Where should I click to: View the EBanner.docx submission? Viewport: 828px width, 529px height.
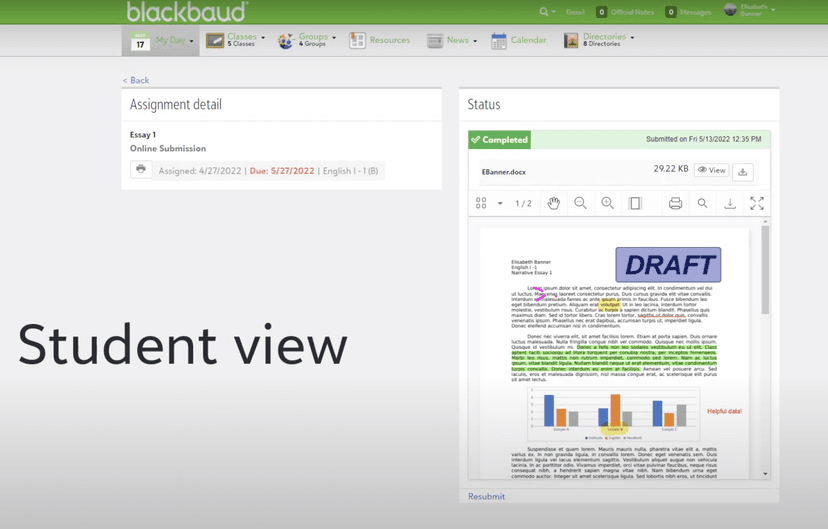pyautogui.click(x=712, y=170)
